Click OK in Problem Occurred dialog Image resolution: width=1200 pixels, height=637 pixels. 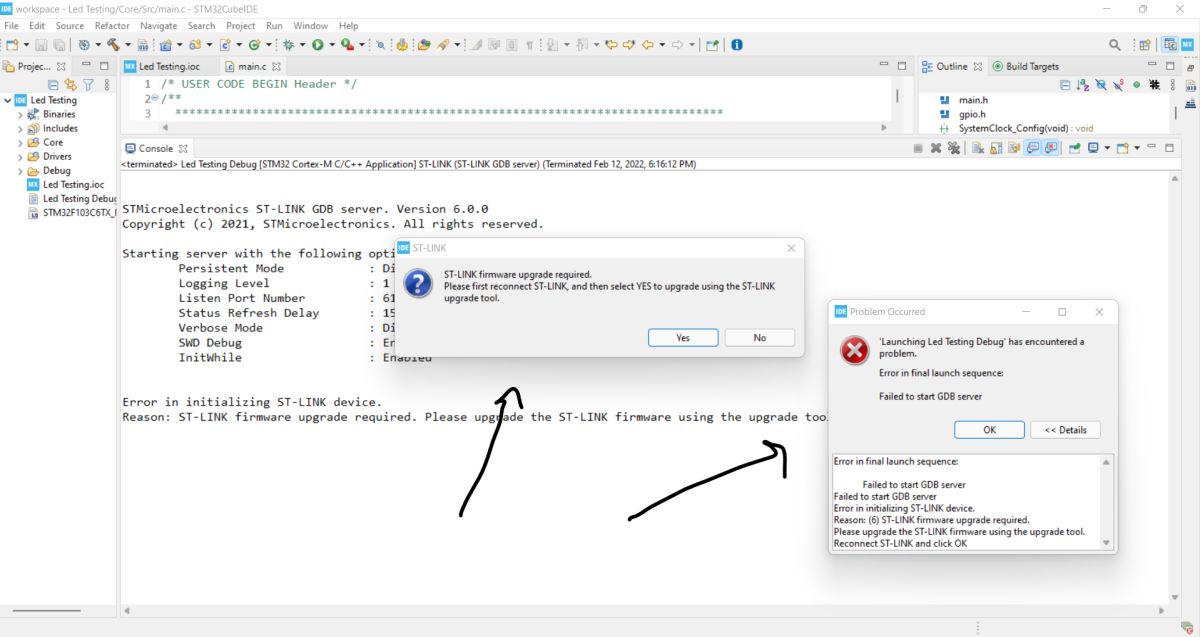(x=989, y=430)
